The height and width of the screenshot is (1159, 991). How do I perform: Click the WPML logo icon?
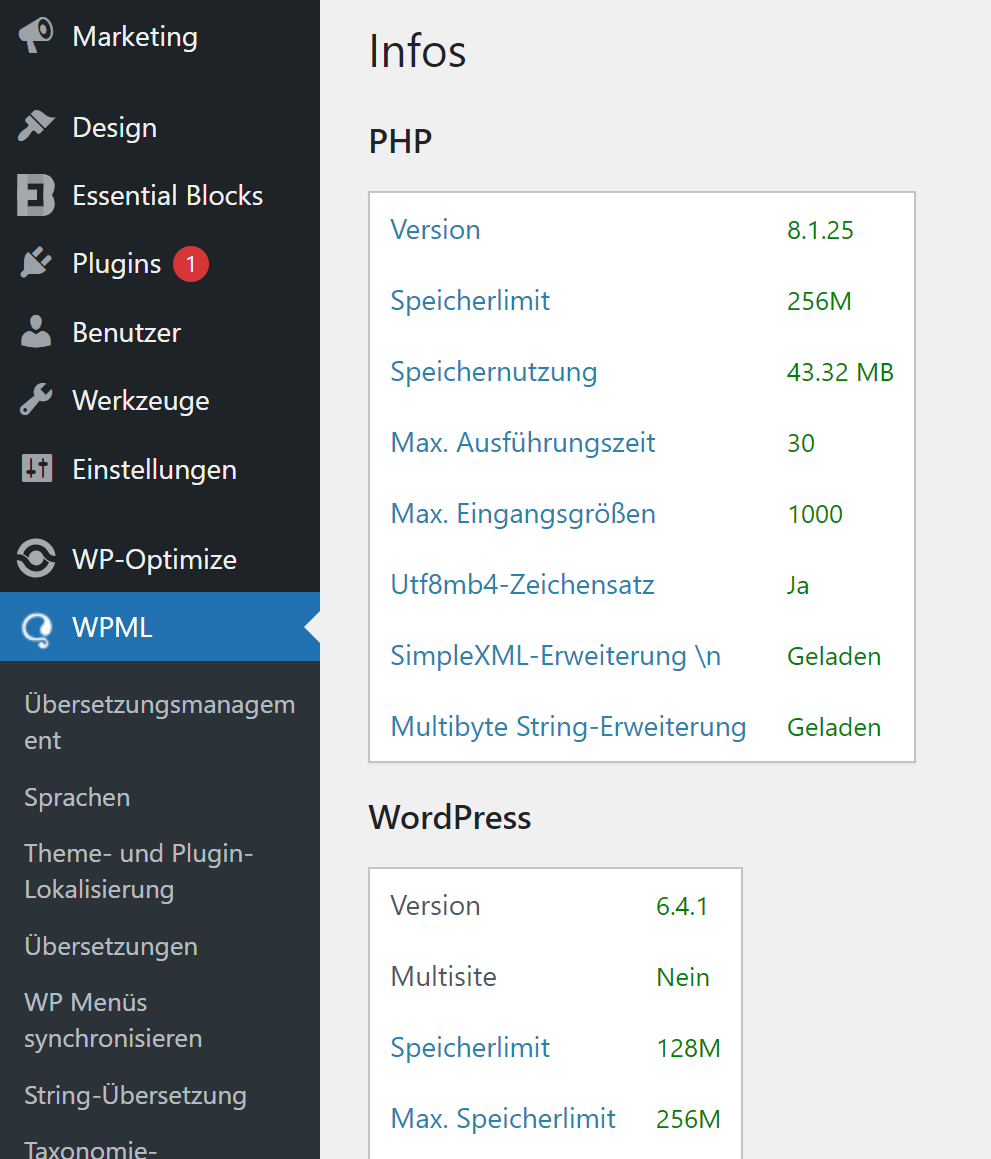(x=36, y=628)
